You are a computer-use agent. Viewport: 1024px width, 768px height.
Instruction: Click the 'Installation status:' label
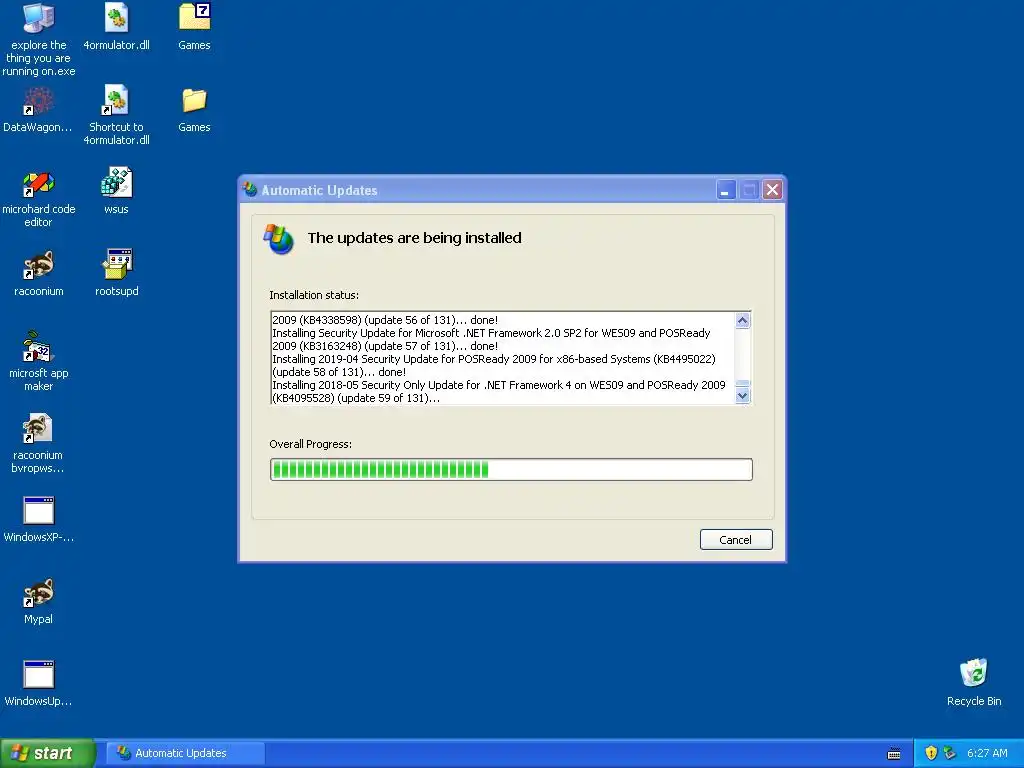pyautogui.click(x=314, y=295)
